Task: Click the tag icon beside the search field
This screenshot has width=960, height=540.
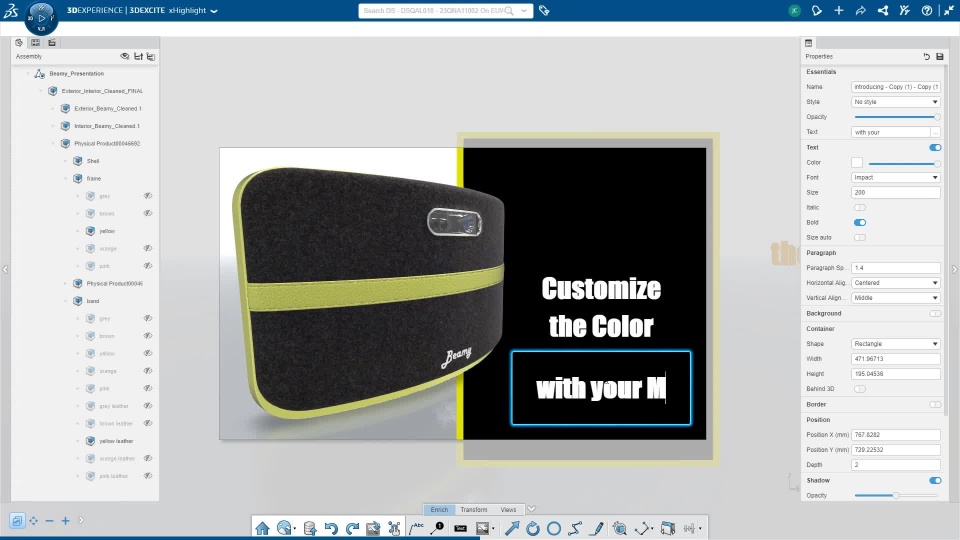Action: click(544, 10)
